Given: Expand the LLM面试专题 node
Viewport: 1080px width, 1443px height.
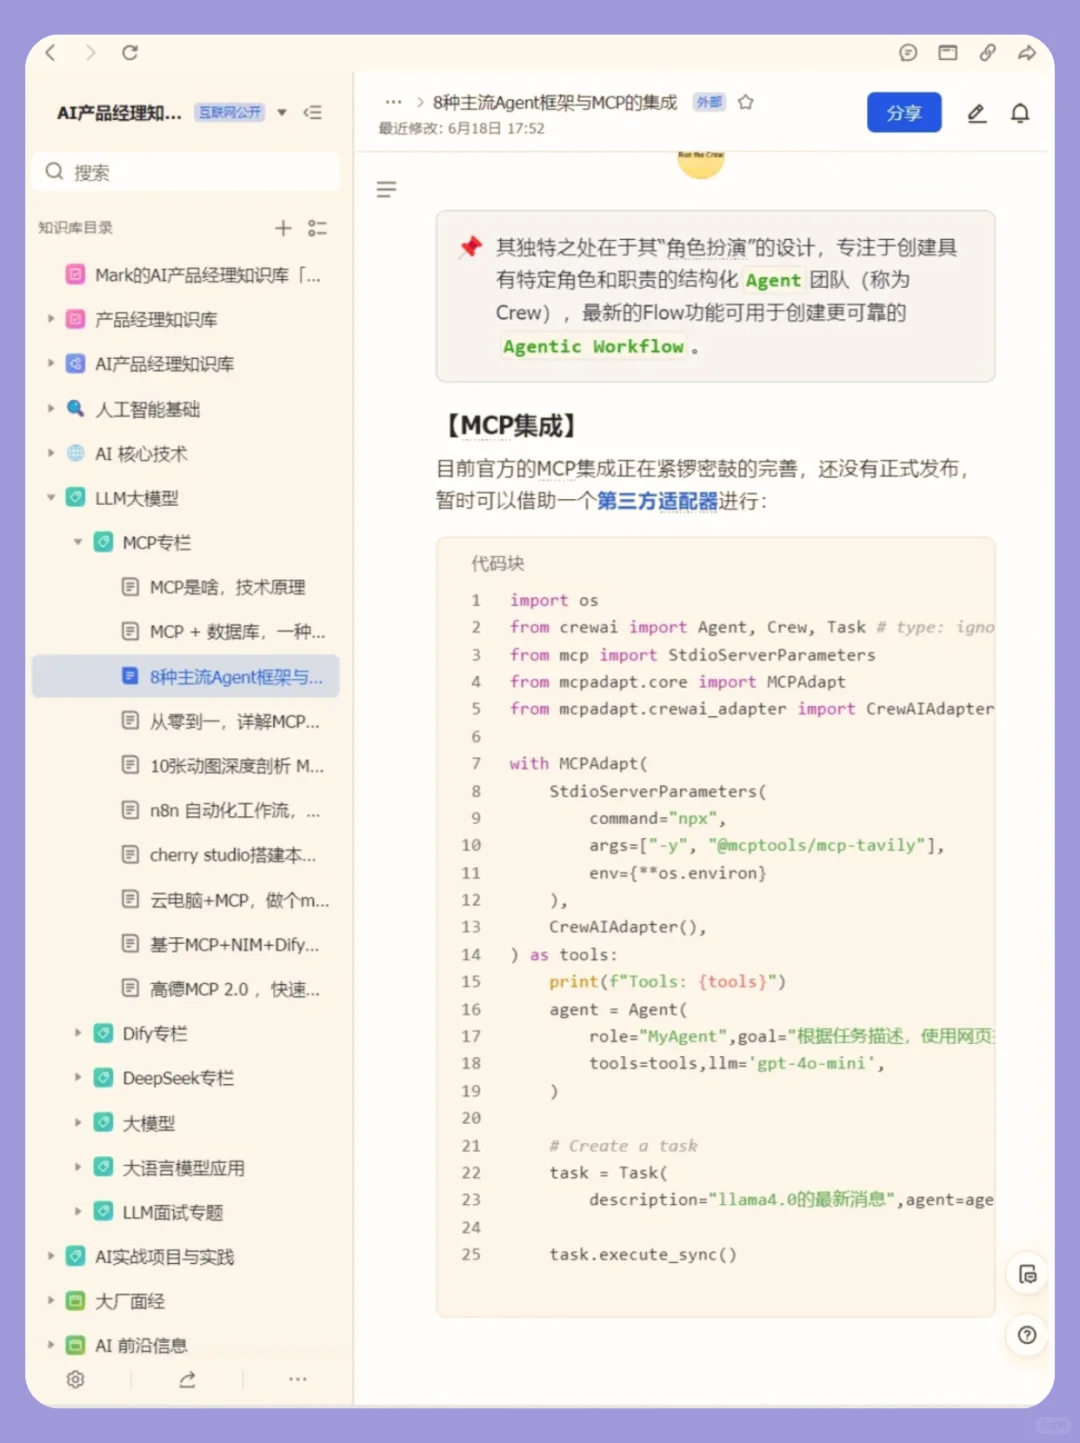Looking at the screenshot, I should 78,1211.
